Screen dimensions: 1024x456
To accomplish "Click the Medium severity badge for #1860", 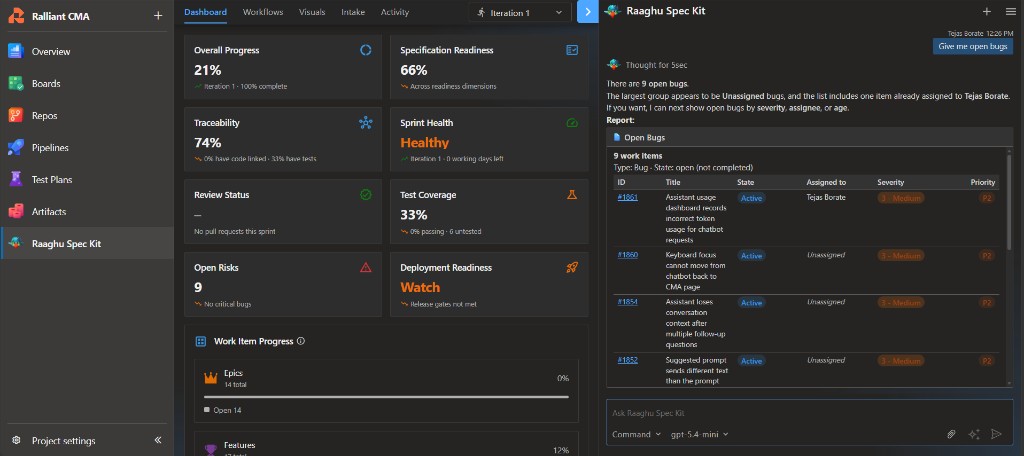I will click(x=901, y=255).
